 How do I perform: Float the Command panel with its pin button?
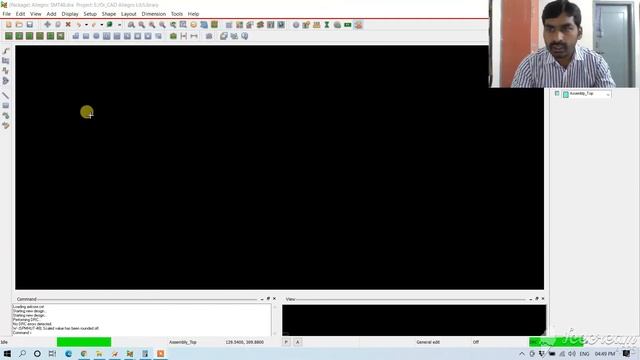268,299
